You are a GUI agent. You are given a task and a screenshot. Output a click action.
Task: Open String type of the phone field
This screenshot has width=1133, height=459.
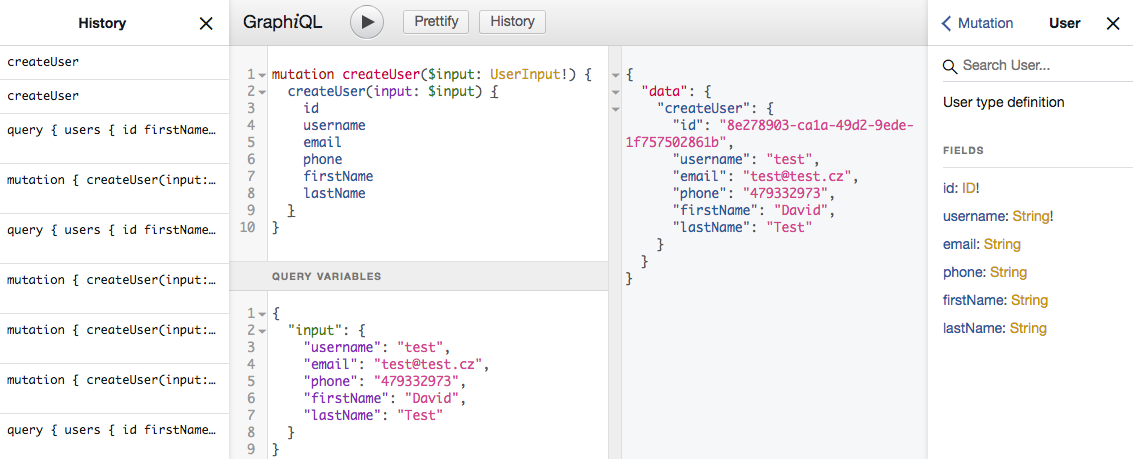click(1009, 273)
